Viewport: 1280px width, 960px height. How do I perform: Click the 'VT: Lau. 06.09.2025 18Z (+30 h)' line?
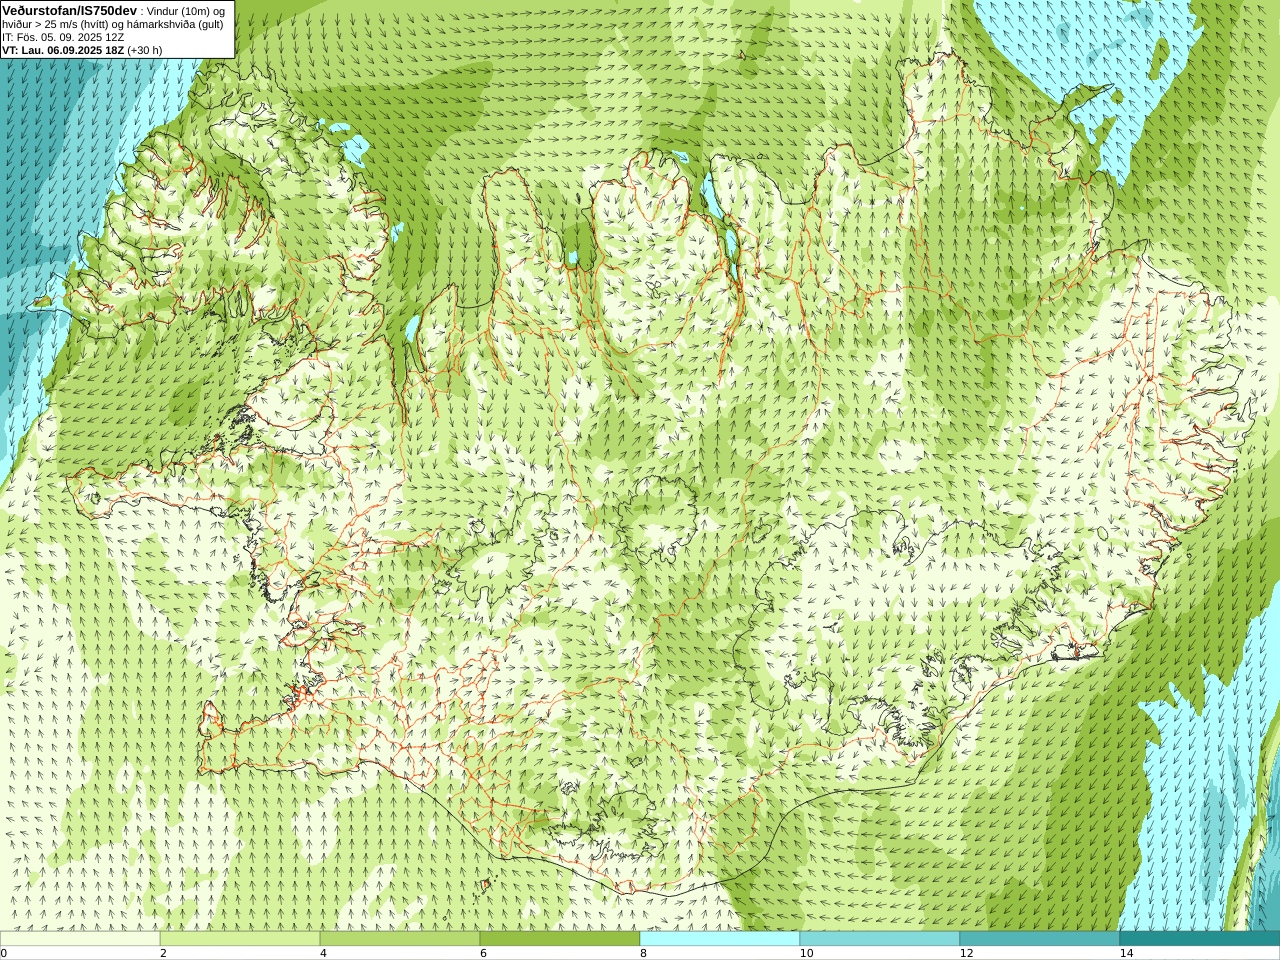click(x=82, y=50)
